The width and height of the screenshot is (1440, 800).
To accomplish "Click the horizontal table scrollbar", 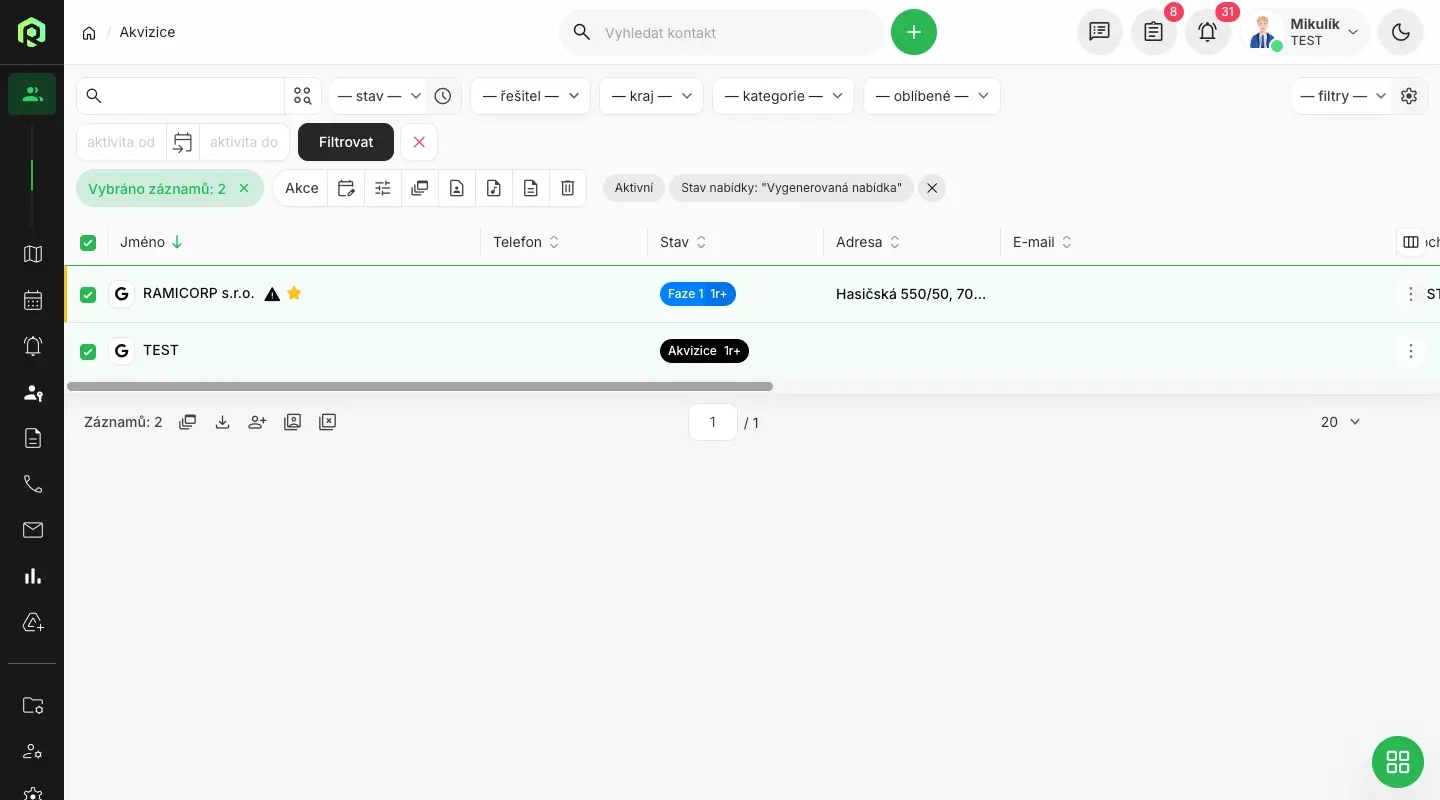I will click(420, 386).
